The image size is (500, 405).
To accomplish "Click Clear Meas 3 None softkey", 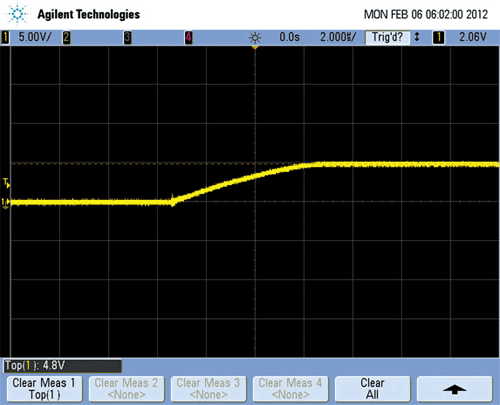I will point(208,389).
